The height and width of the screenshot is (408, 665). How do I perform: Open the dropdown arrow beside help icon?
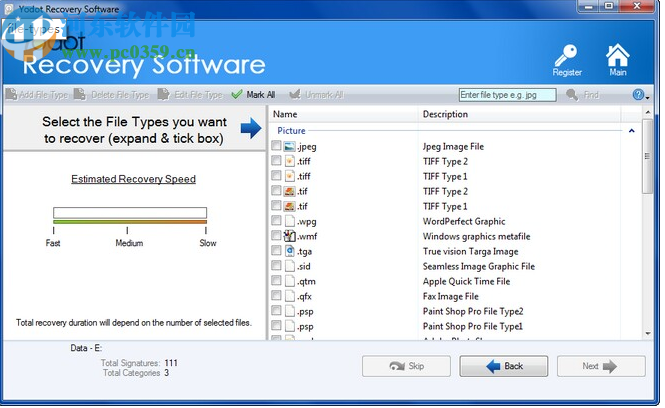tap(647, 98)
